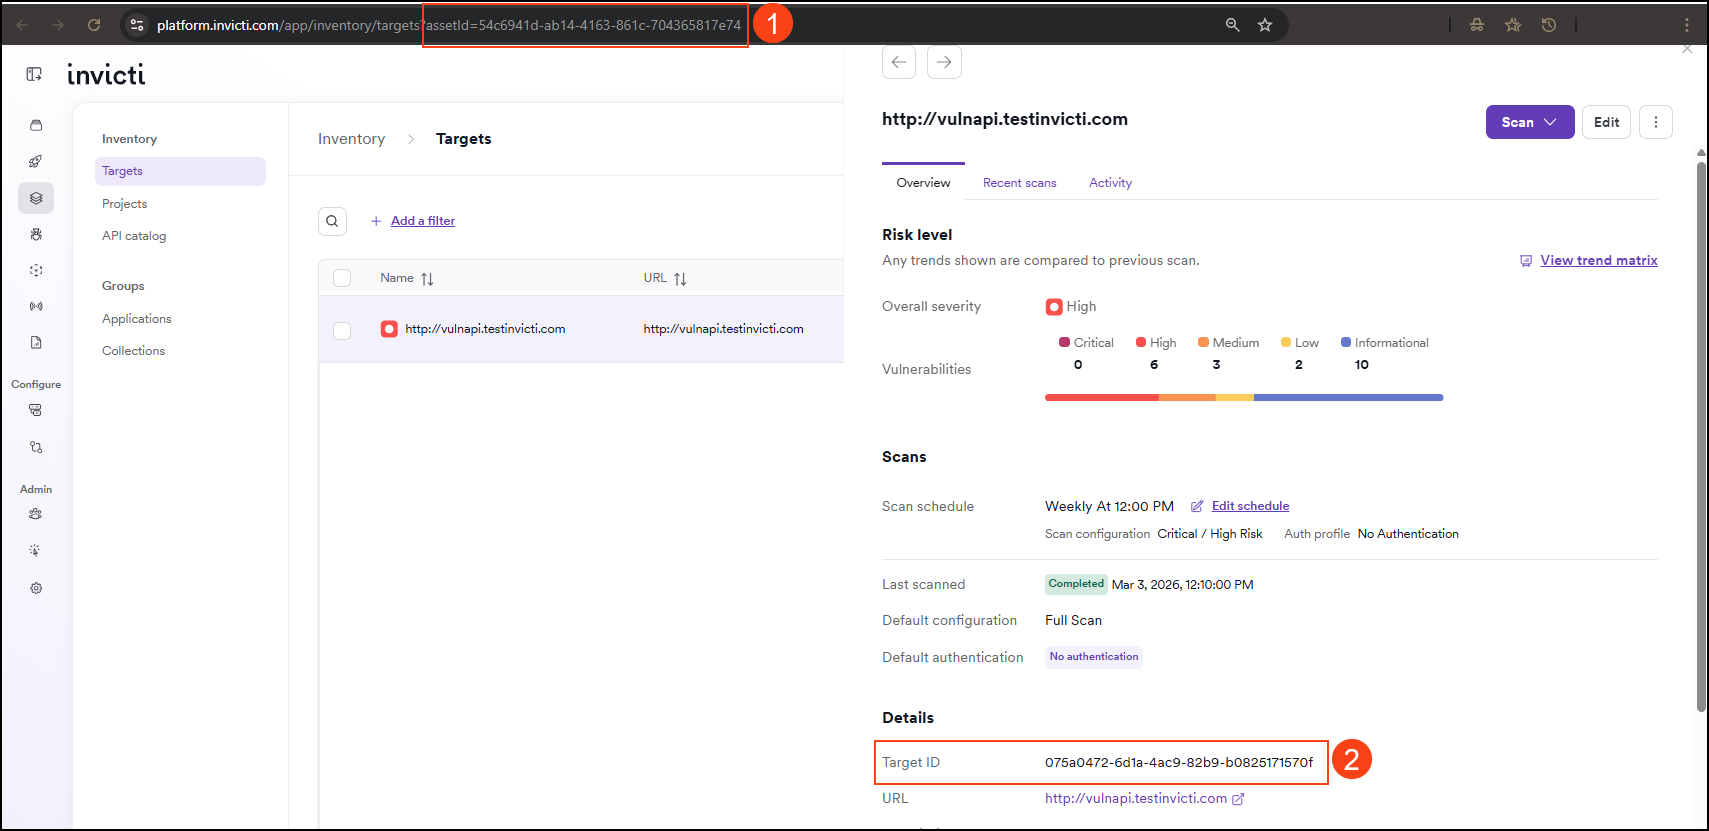Open the bug vulnerabilities icon in sidebar
The width and height of the screenshot is (1709, 831).
(36, 234)
